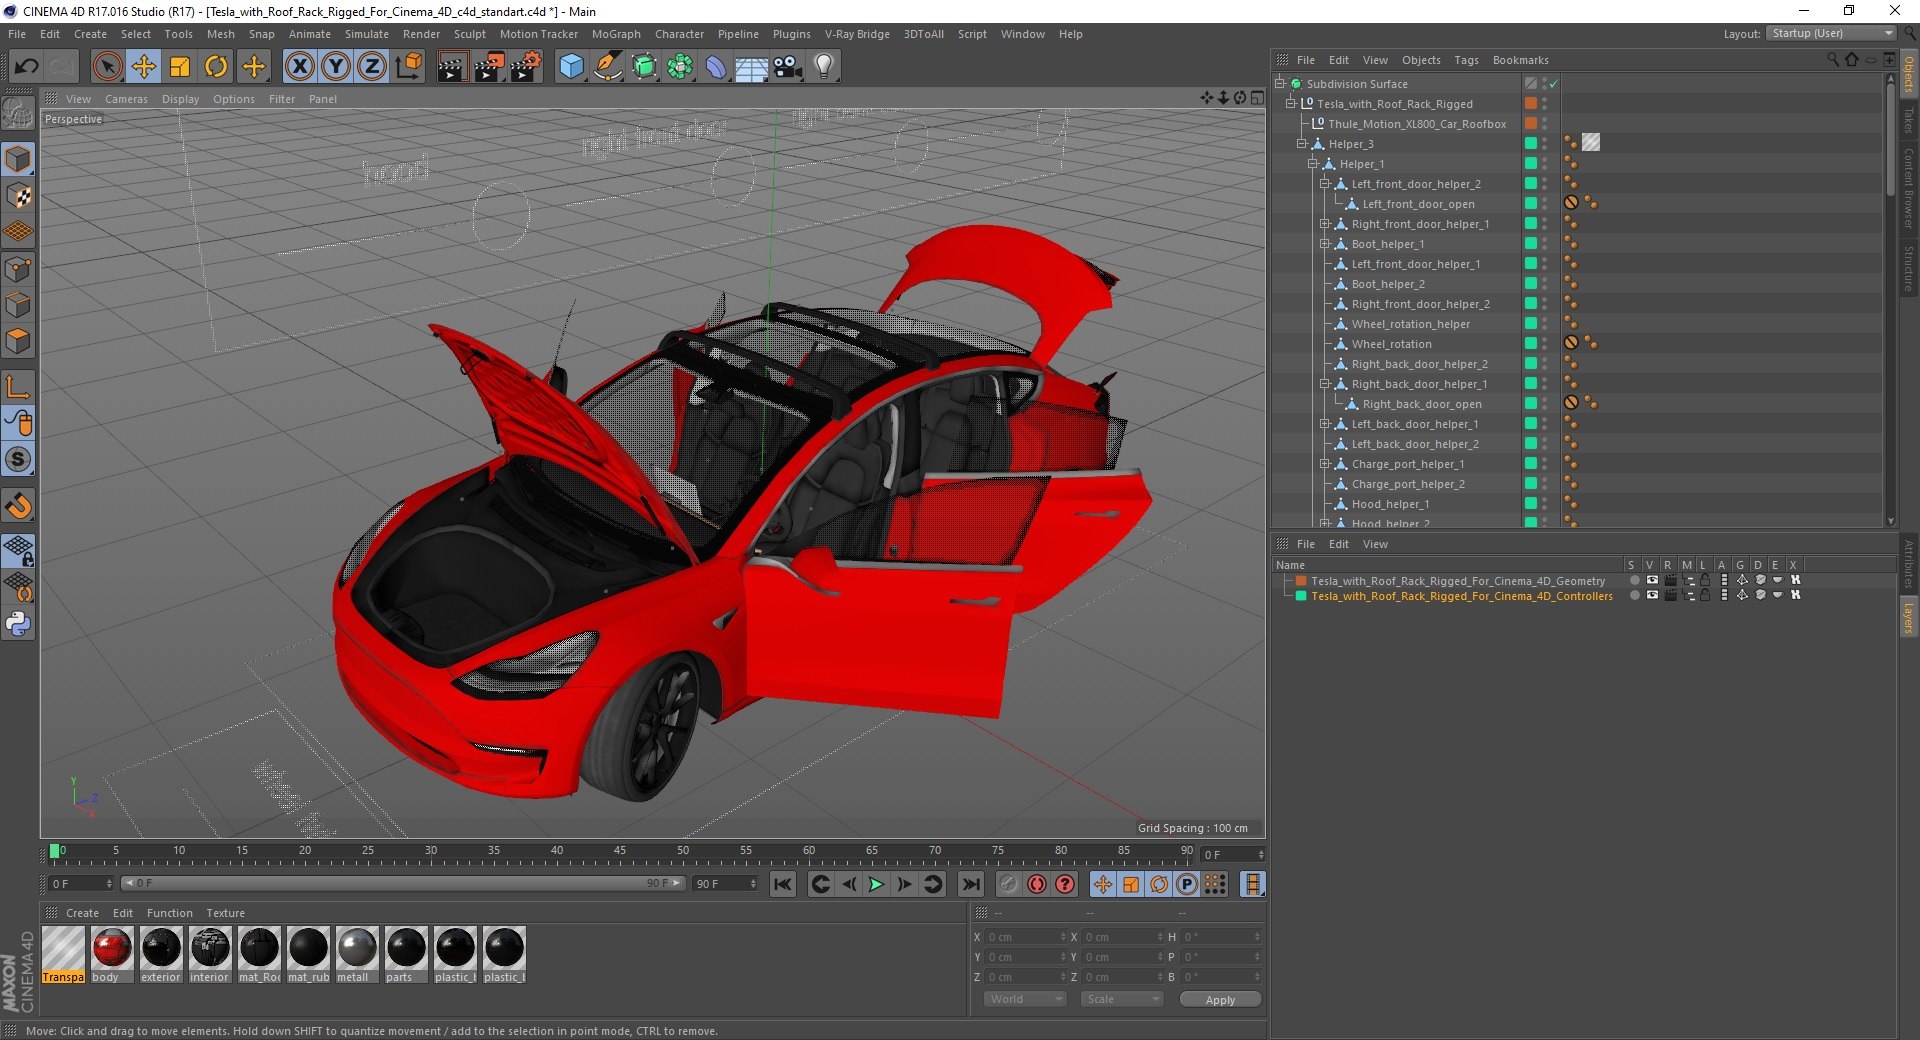Open the viewport Cameras menu

[x=126, y=99]
